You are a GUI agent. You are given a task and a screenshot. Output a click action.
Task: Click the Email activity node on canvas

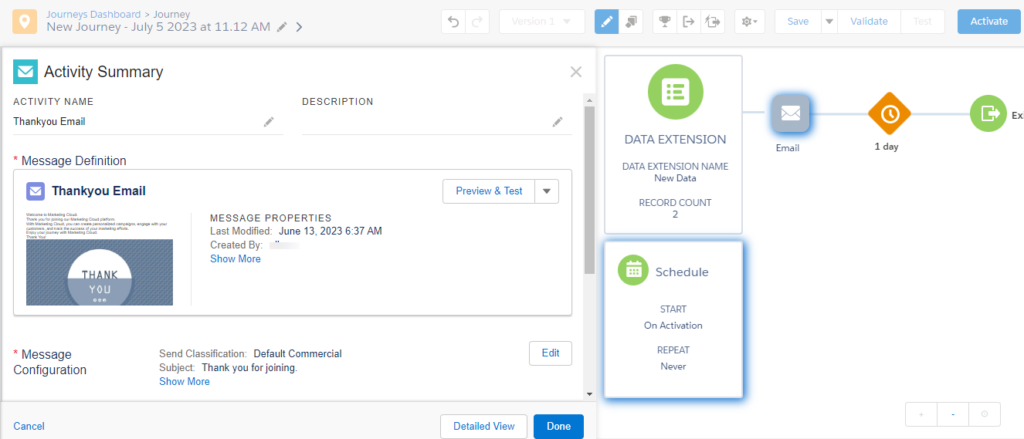[790, 114]
